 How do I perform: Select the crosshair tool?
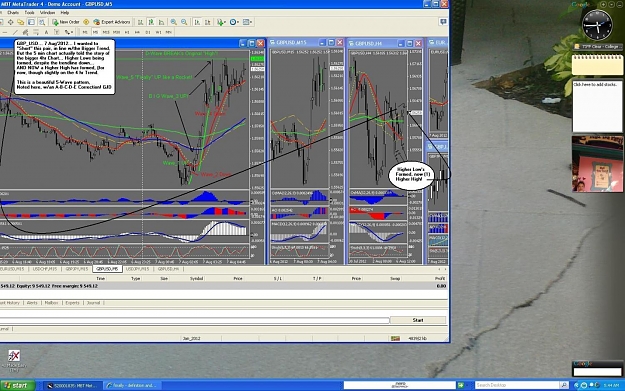pos(10,22)
